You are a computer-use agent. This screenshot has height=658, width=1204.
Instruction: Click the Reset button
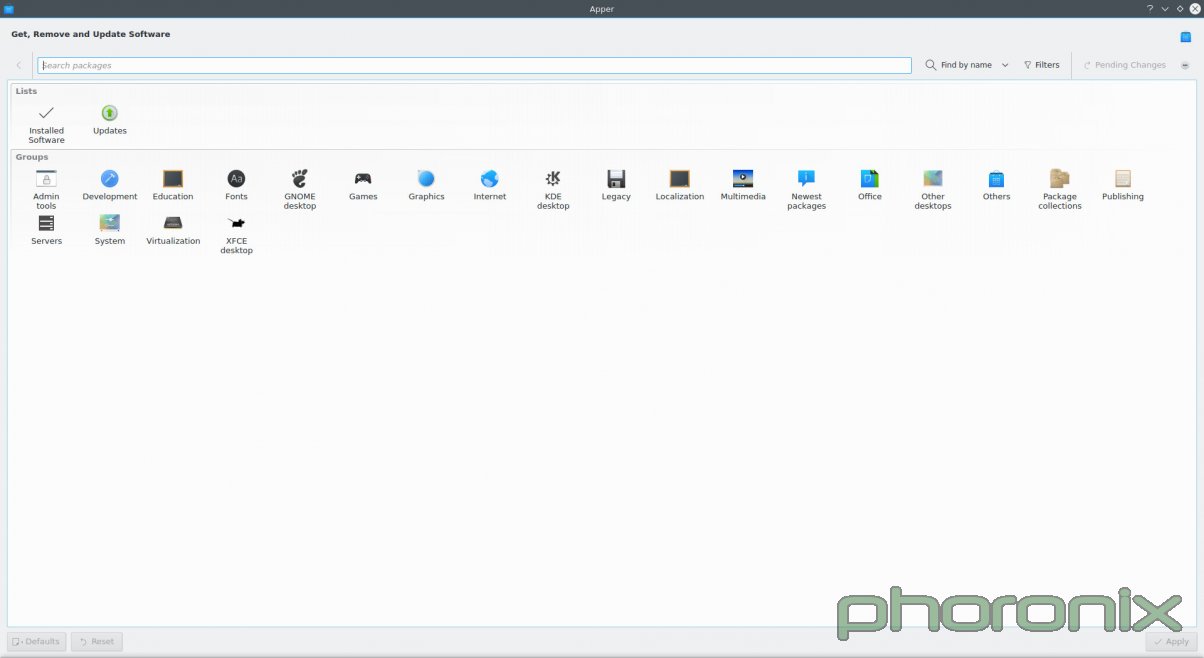(96, 641)
